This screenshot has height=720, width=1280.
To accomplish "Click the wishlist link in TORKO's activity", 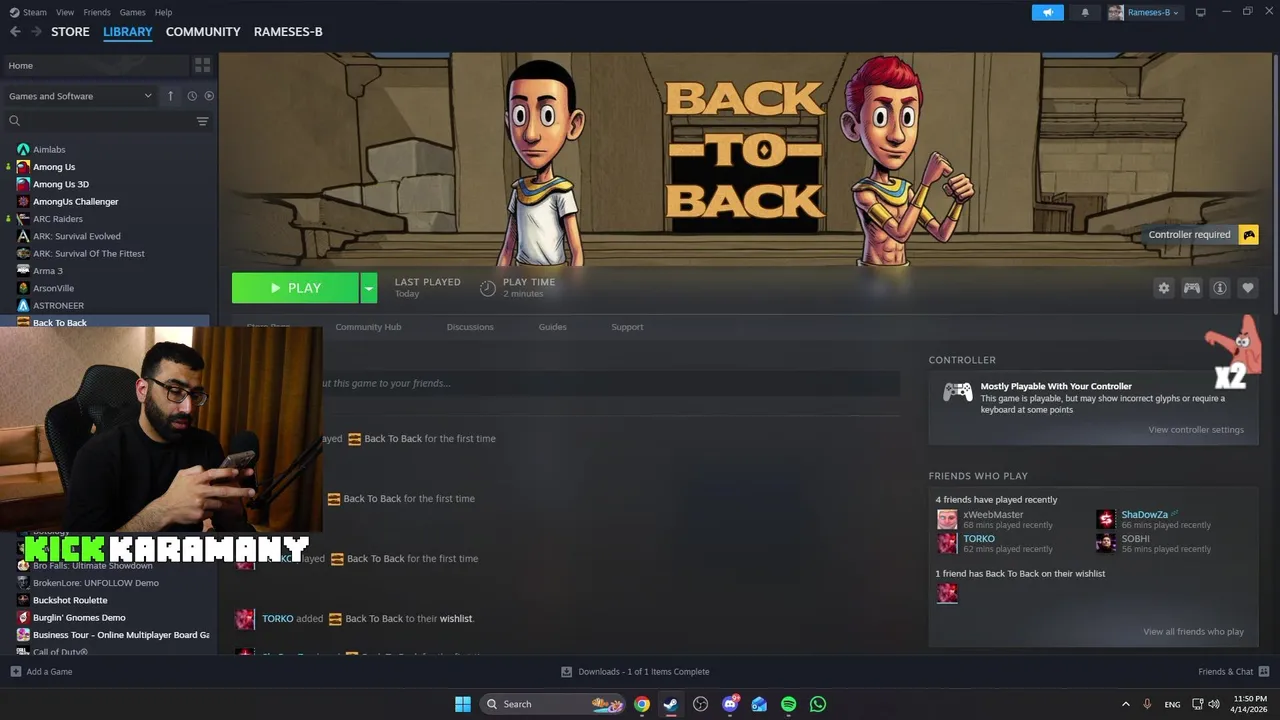I will pos(456,619).
